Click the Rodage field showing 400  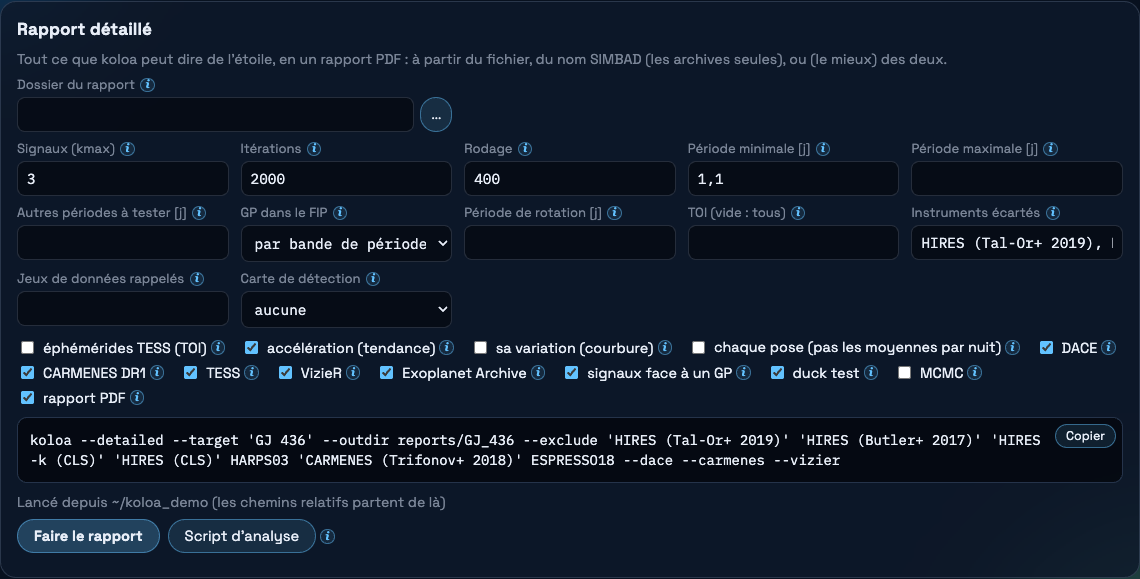[x=569, y=179]
